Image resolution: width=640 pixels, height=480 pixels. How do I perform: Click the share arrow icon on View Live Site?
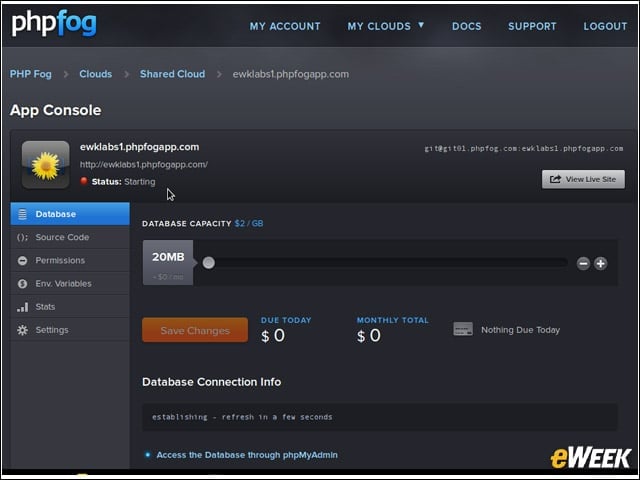tap(555, 179)
